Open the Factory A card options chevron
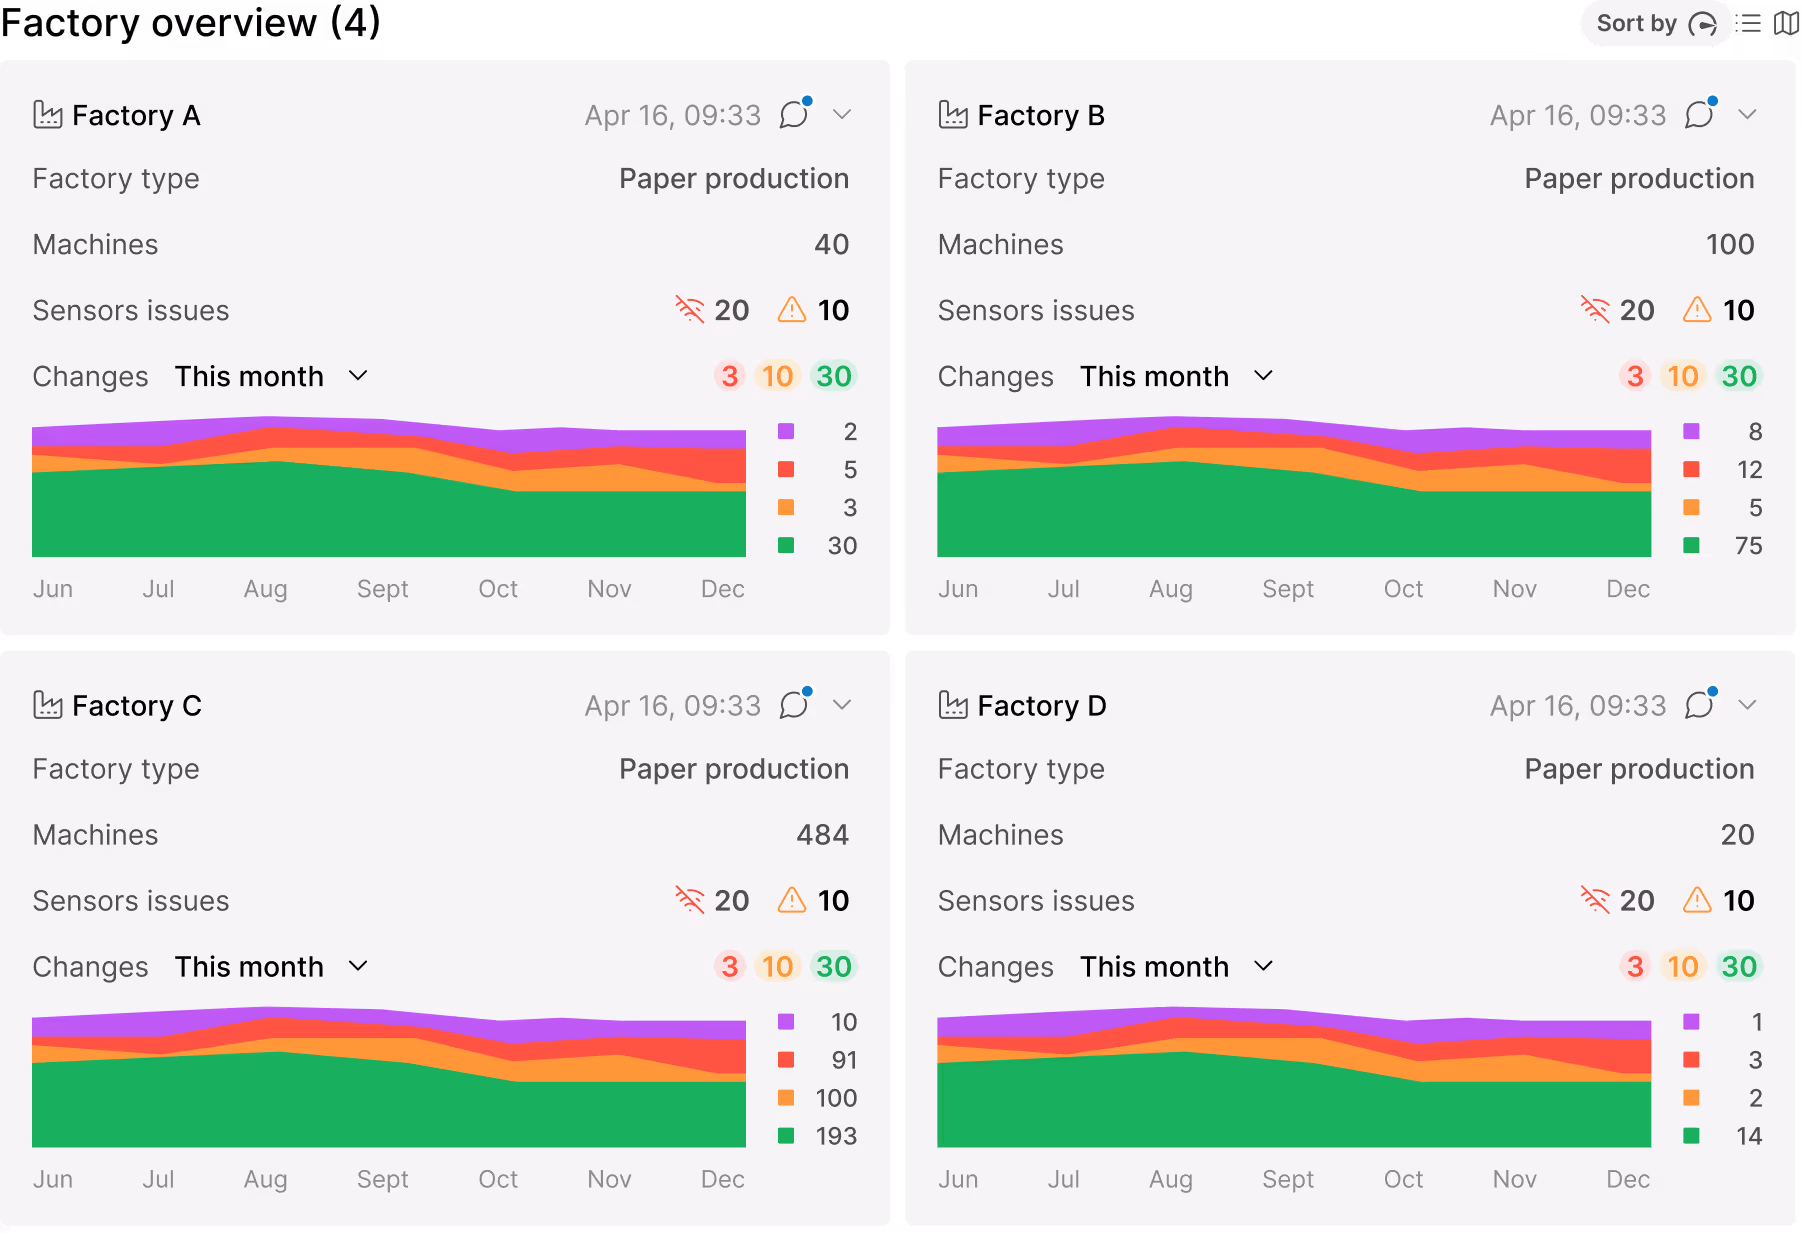 (x=843, y=114)
